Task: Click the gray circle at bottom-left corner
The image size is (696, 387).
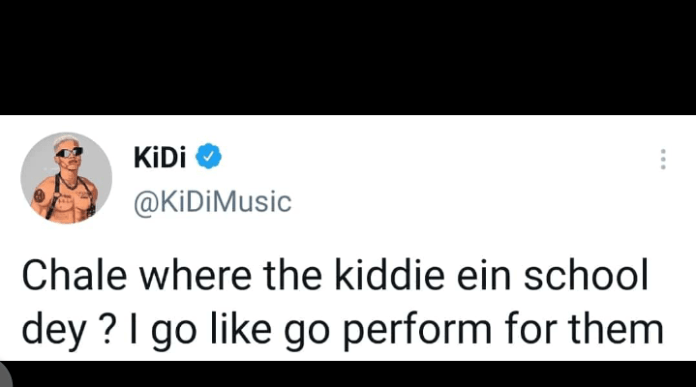Action: click(x=5, y=374)
